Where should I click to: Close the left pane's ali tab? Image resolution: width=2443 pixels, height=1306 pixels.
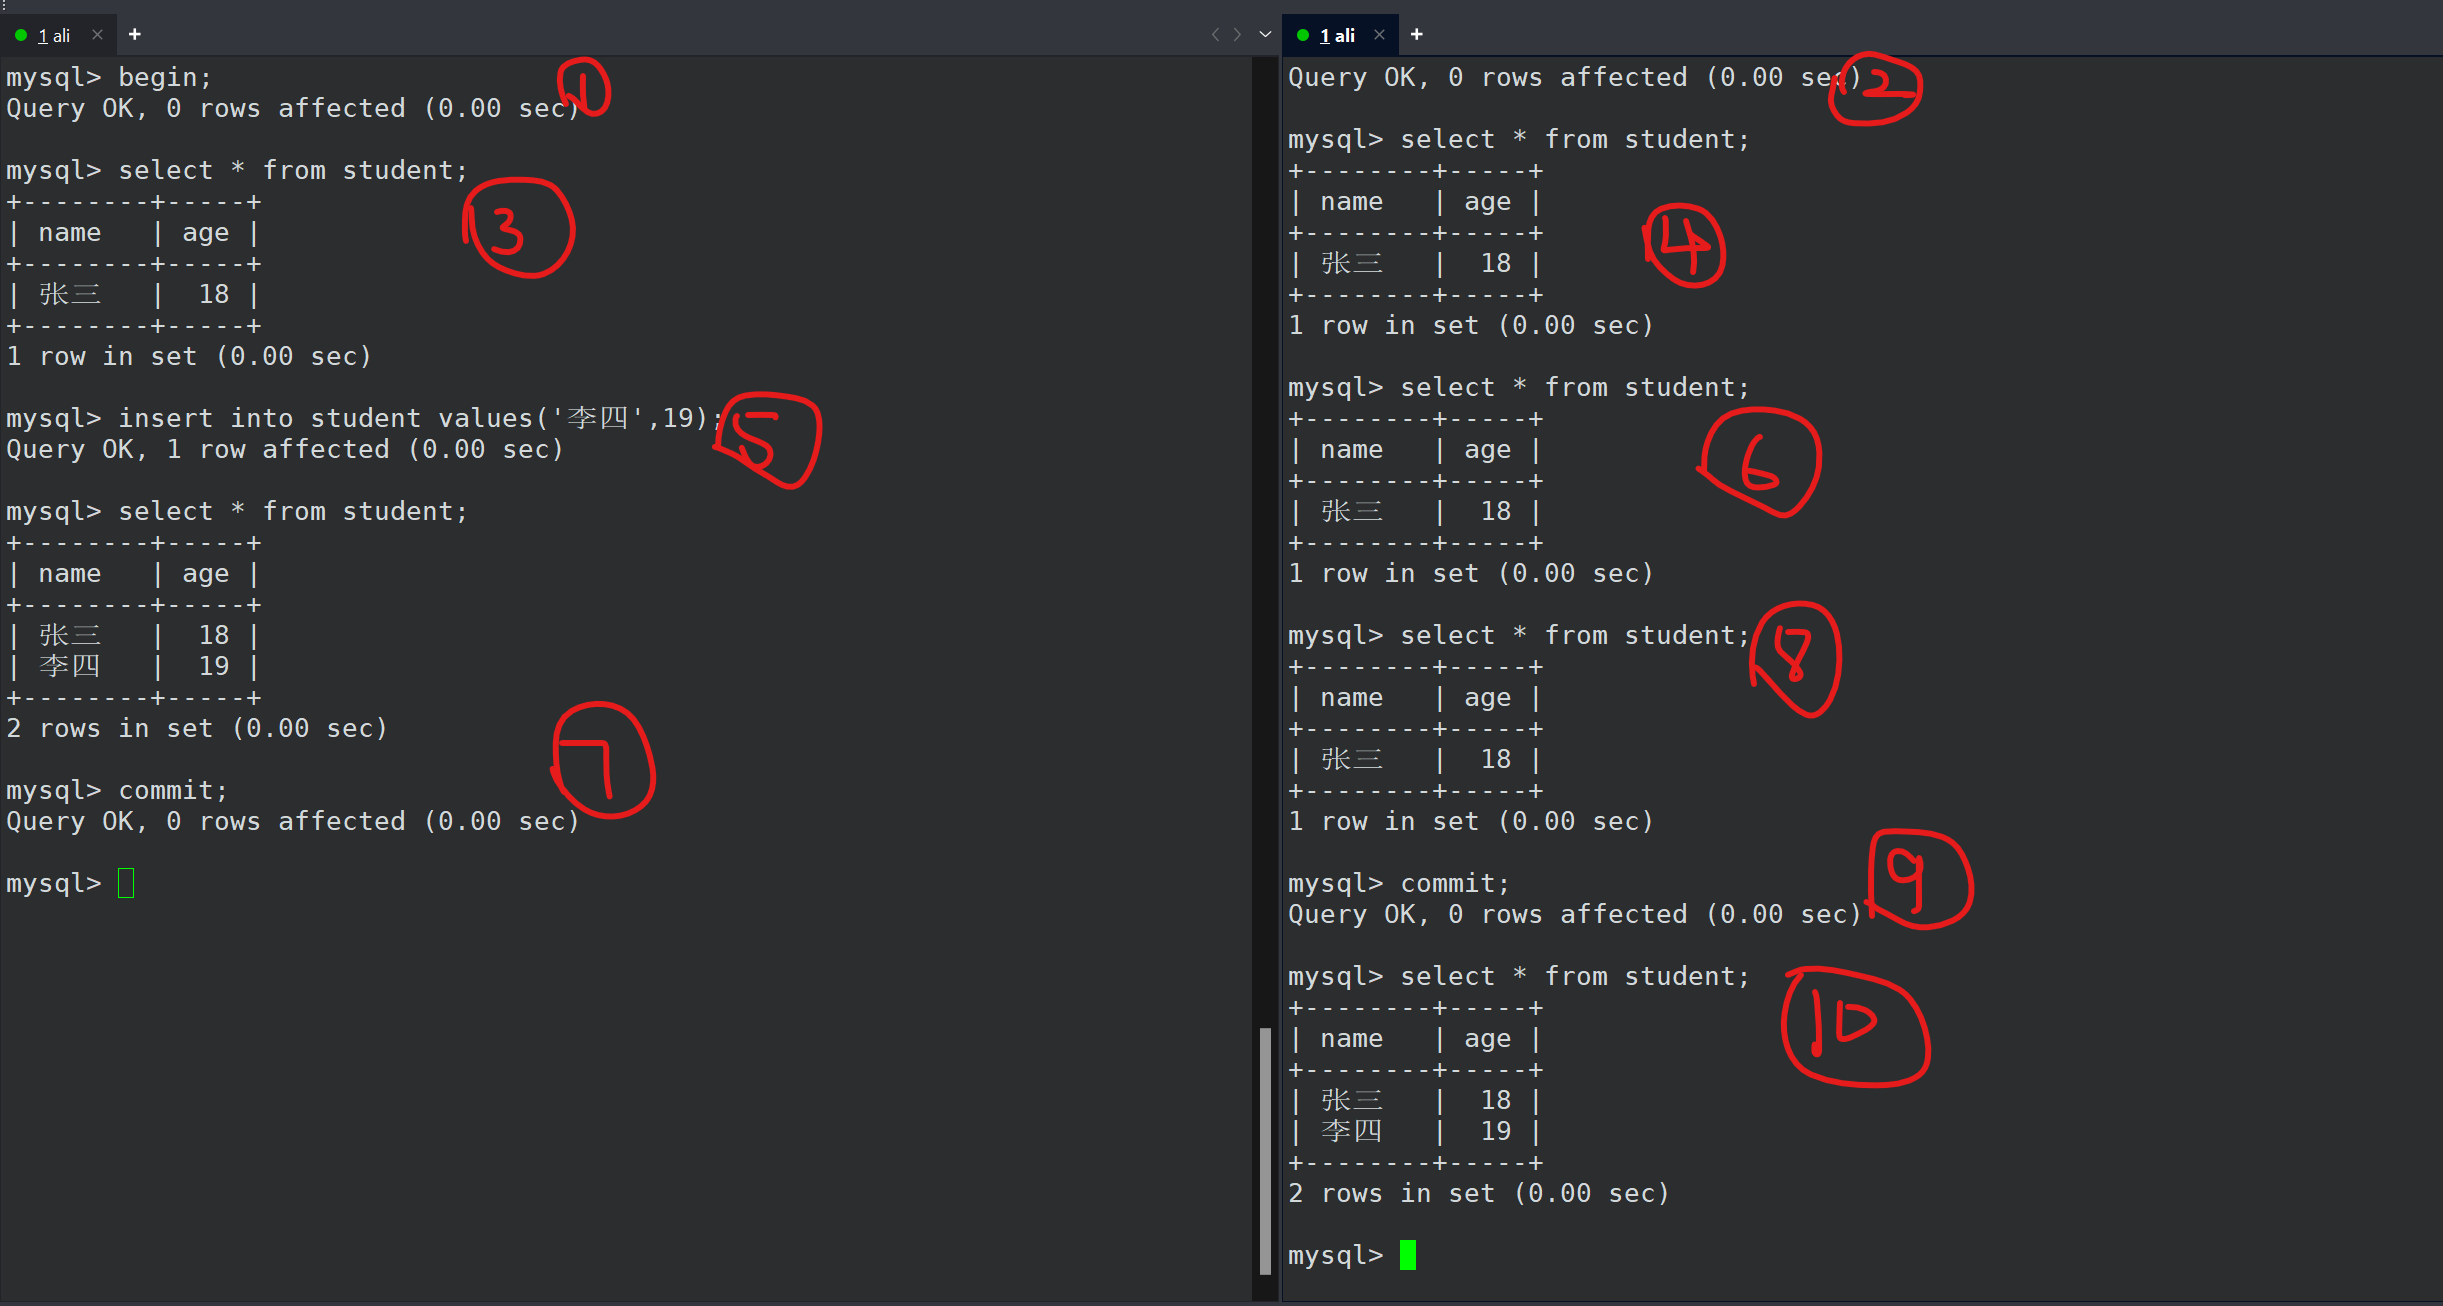click(97, 35)
